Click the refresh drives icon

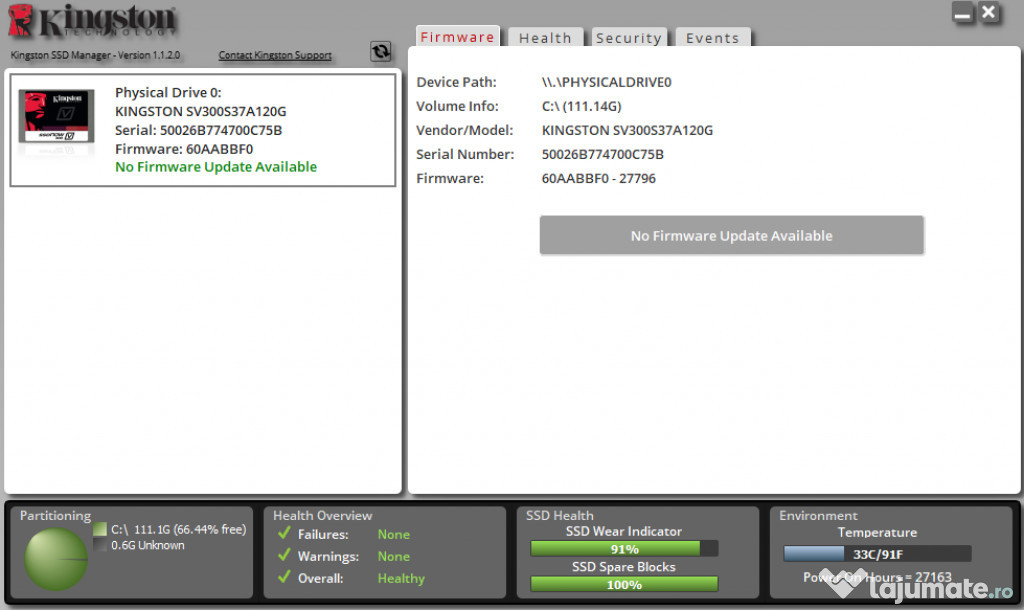tap(380, 52)
